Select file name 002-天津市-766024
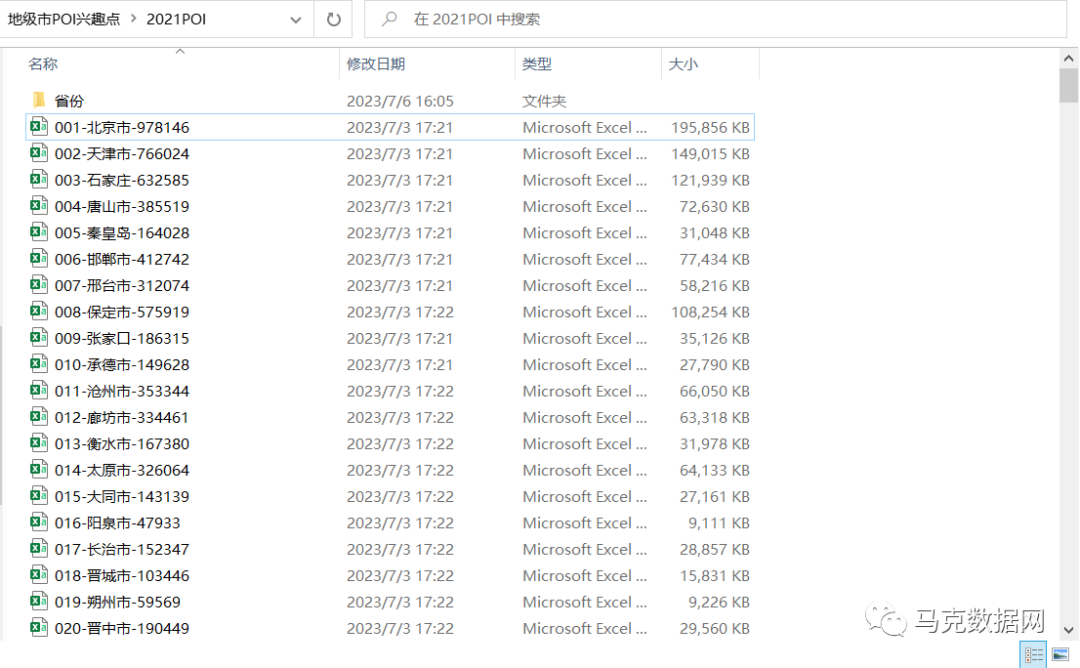Screen dimensions: 1080x668 [x=122, y=154]
